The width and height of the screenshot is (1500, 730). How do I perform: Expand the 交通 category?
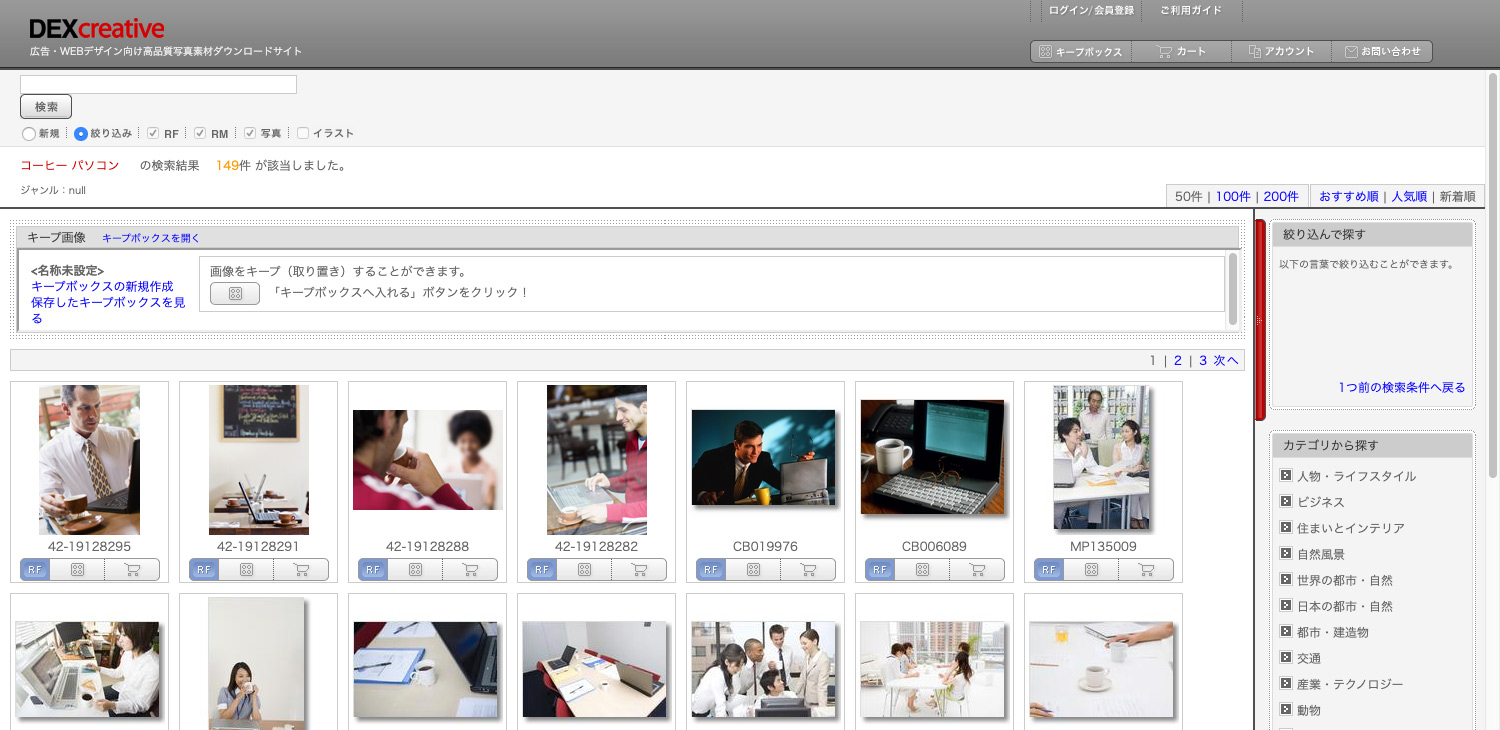[x=1286, y=658]
